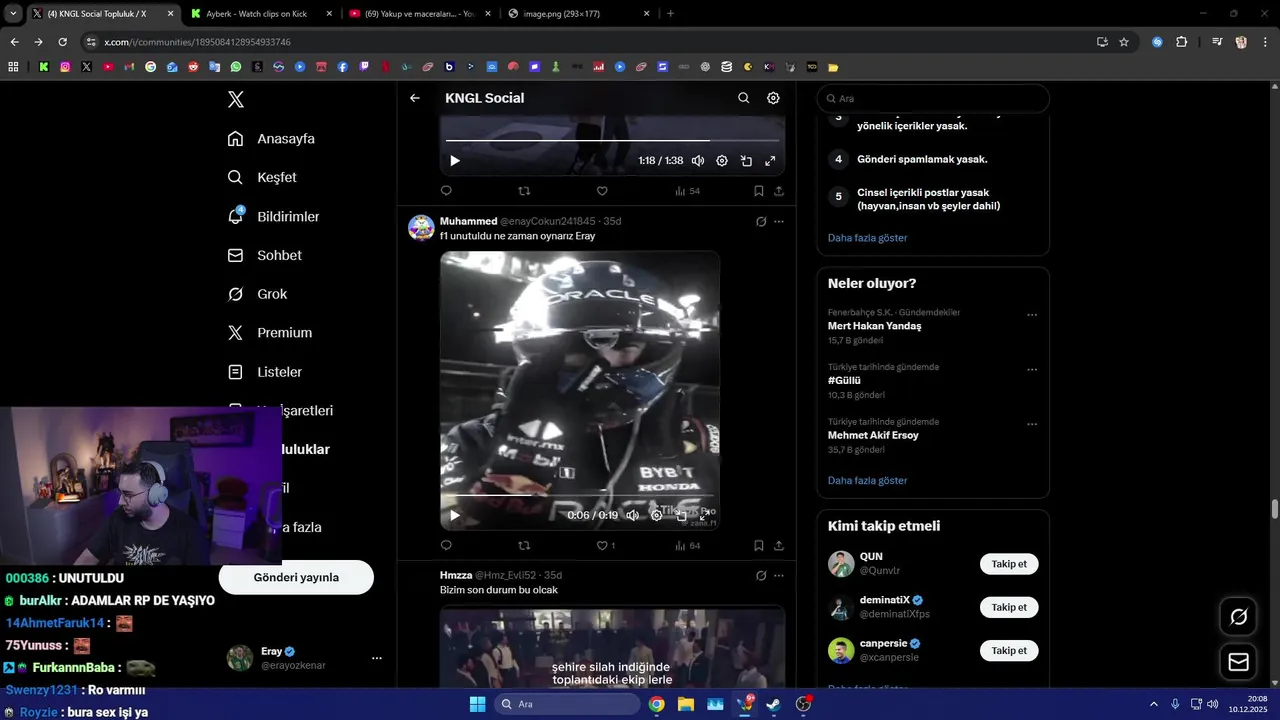The image size is (1280, 720).
Task: Click the Ara search field on X
Action: click(x=933, y=99)
